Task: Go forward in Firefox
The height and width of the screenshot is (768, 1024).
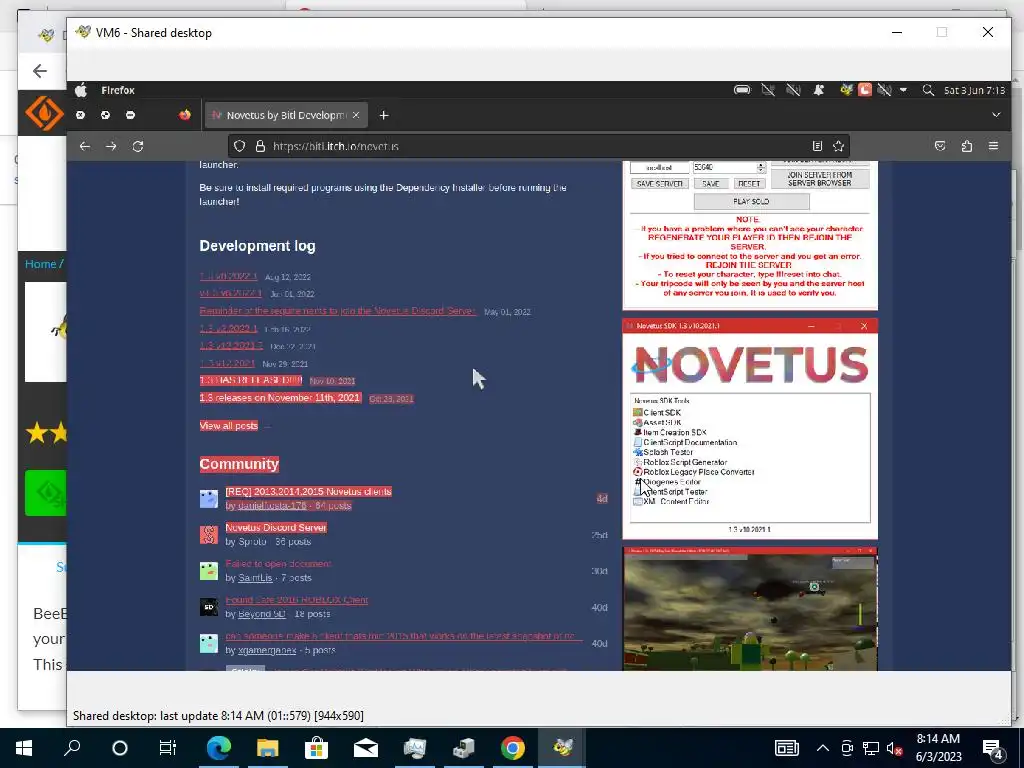Action: [111, 146]
